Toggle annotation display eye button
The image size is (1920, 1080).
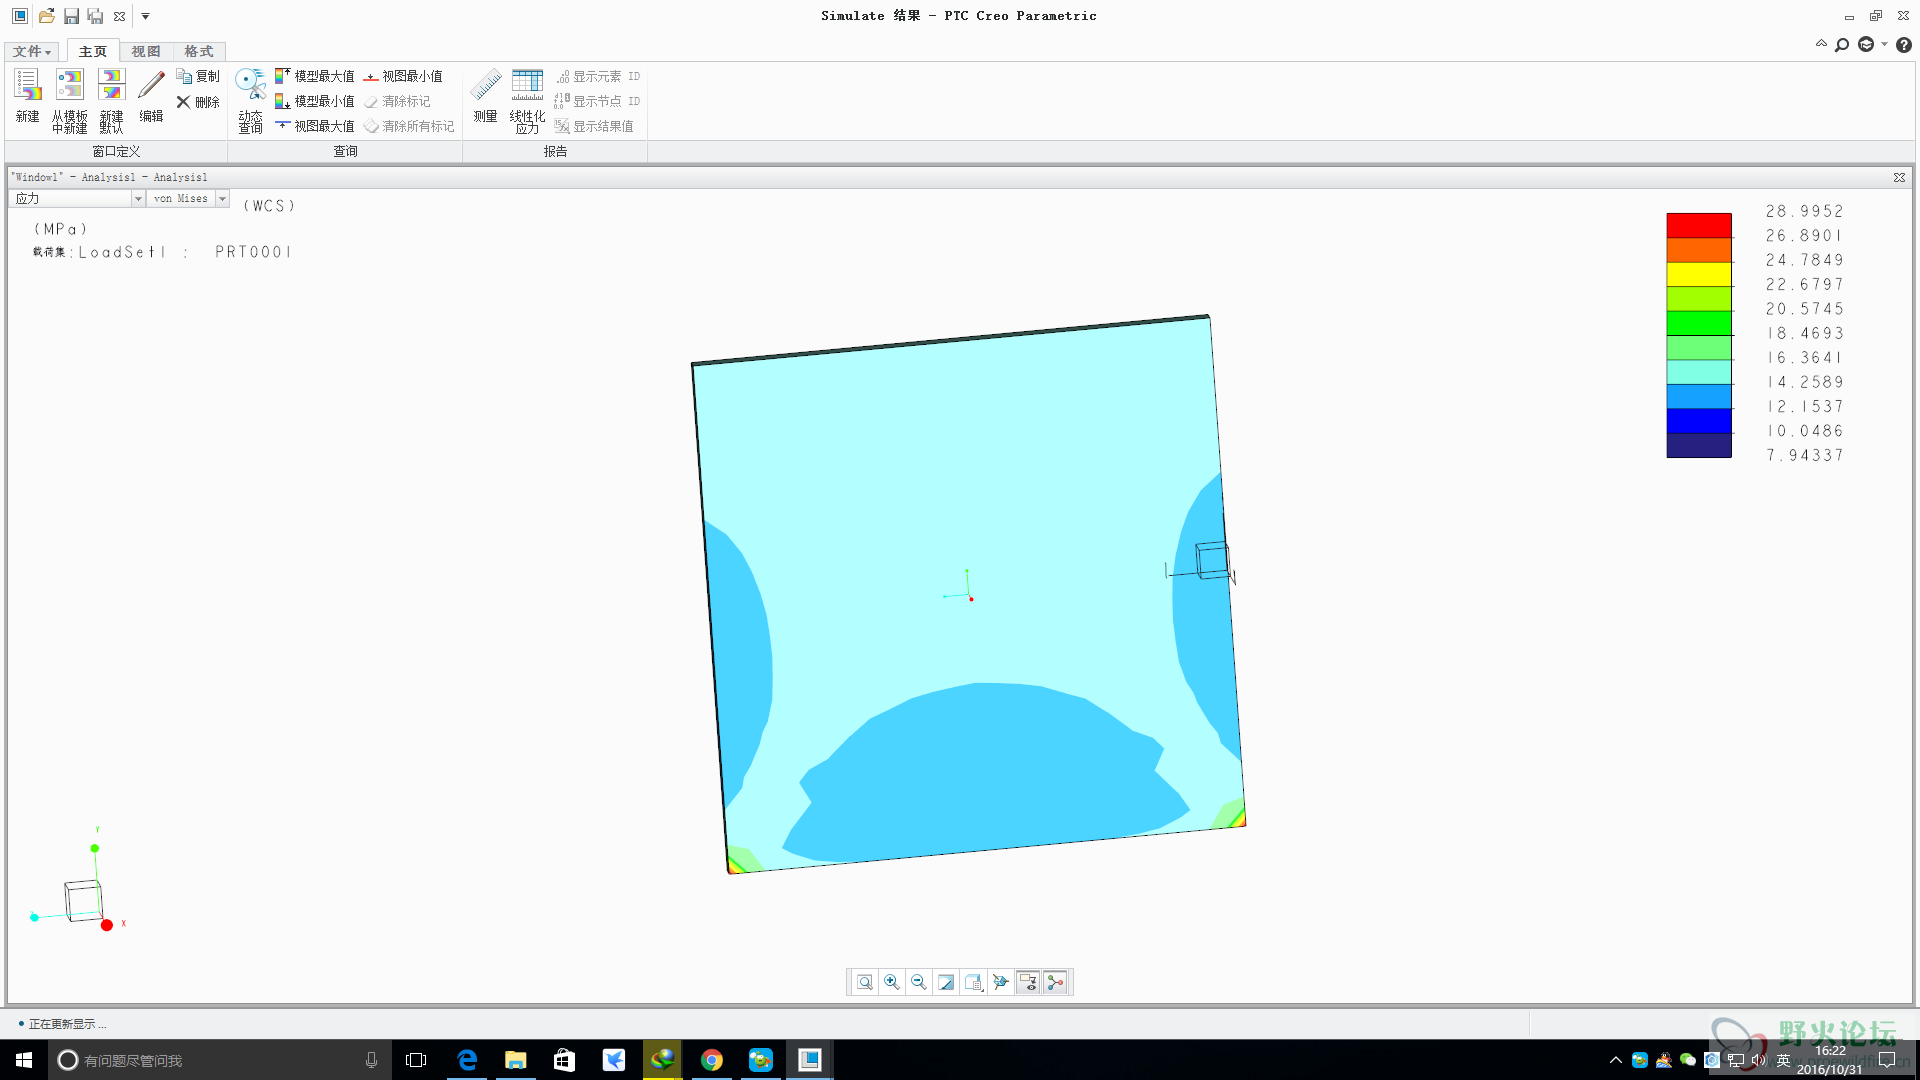[x=1028, y=982]
